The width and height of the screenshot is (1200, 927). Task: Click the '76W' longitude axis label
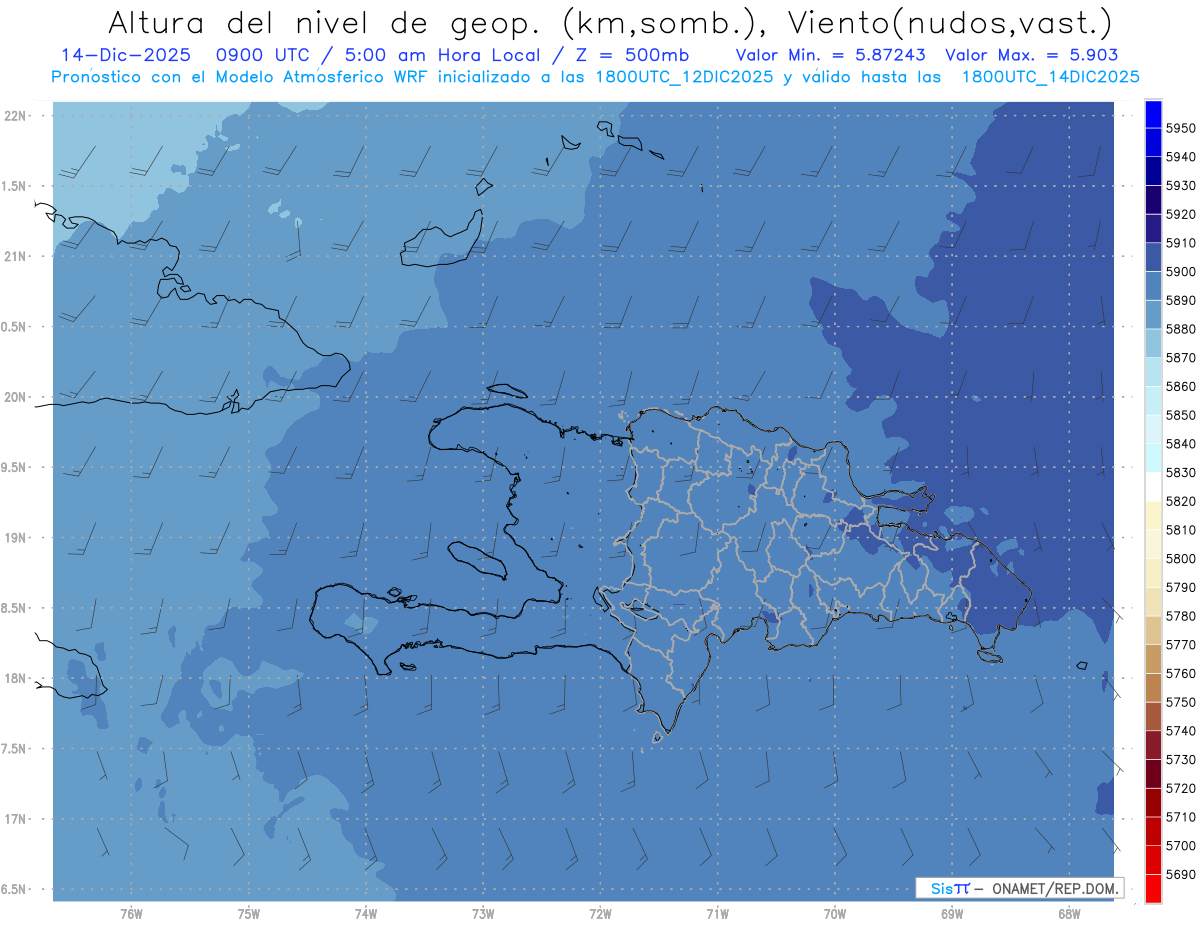131,914
